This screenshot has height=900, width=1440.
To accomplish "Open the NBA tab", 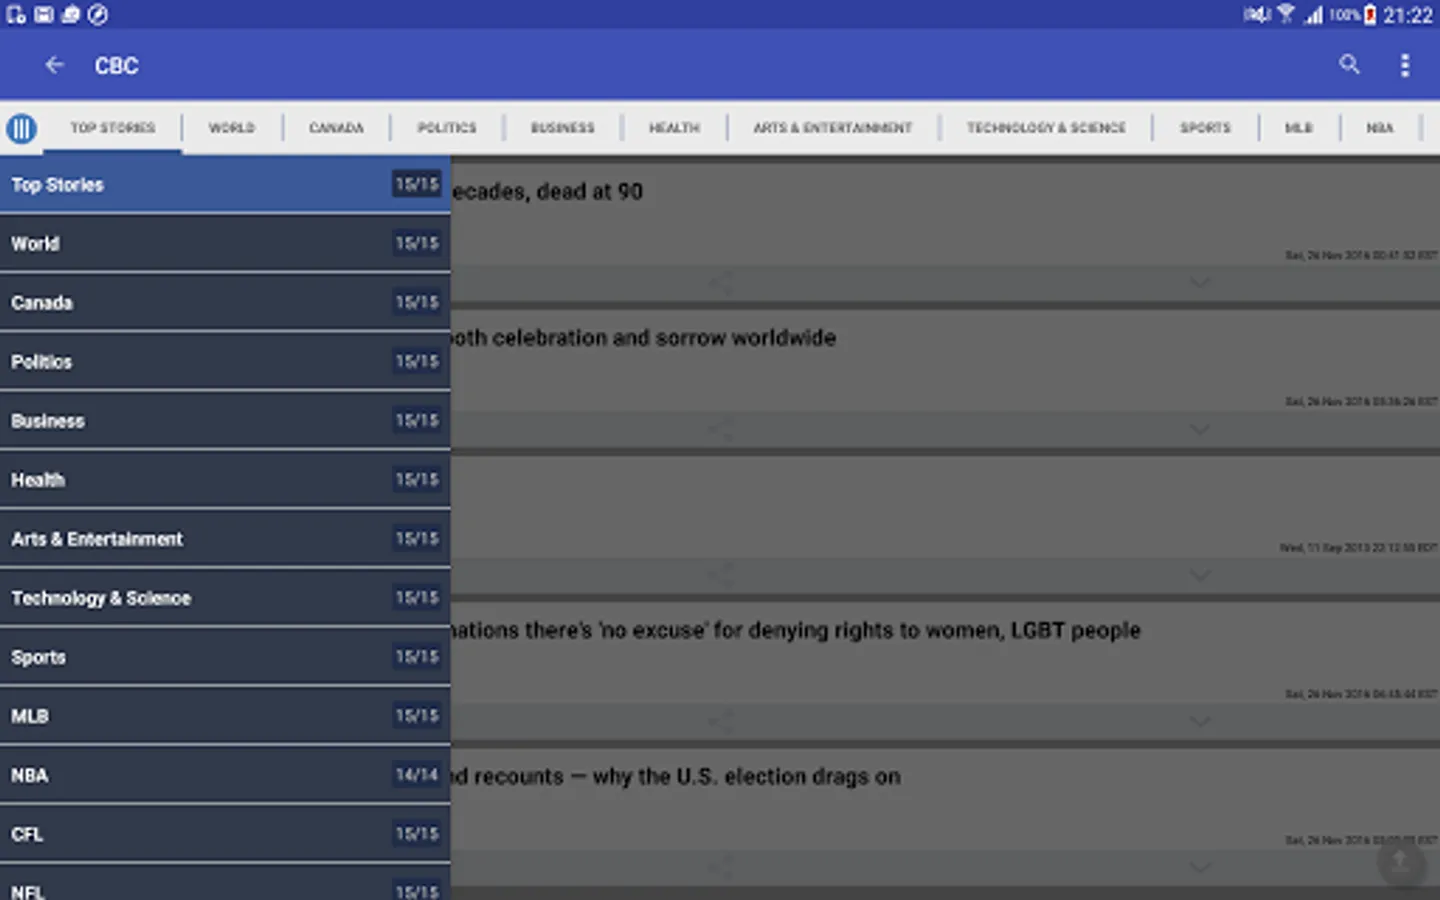I will [1380, 128].
